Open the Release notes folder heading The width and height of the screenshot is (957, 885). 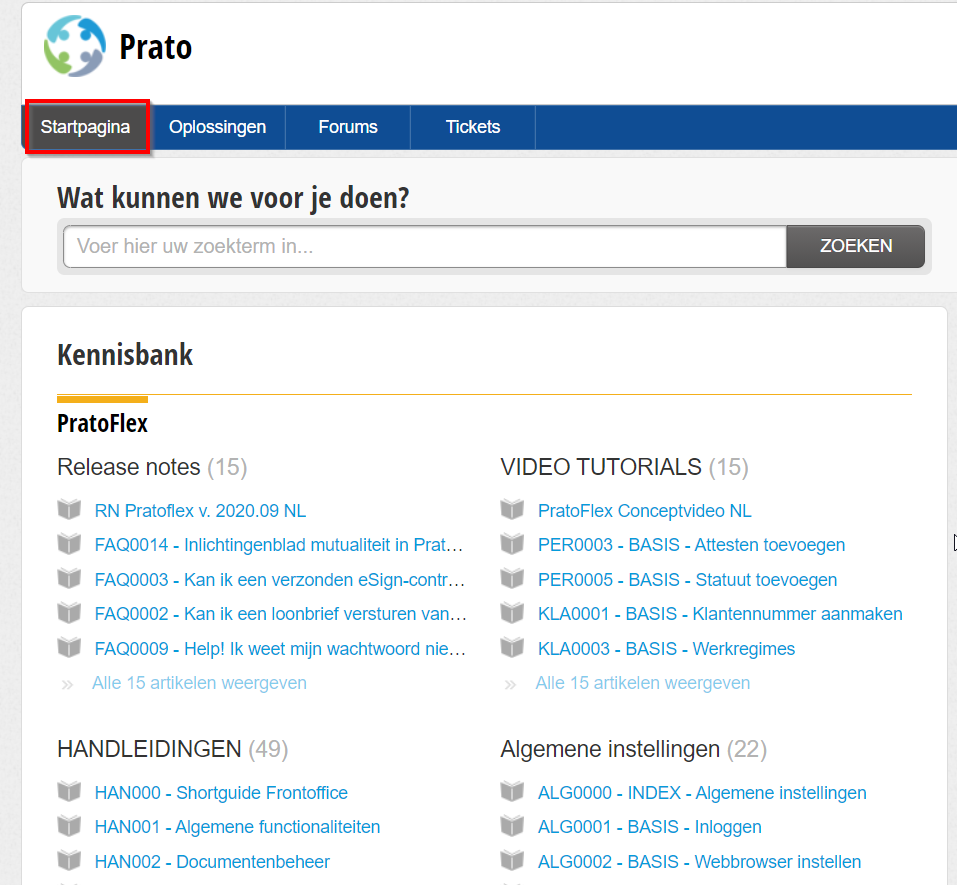tap(129, 467)
